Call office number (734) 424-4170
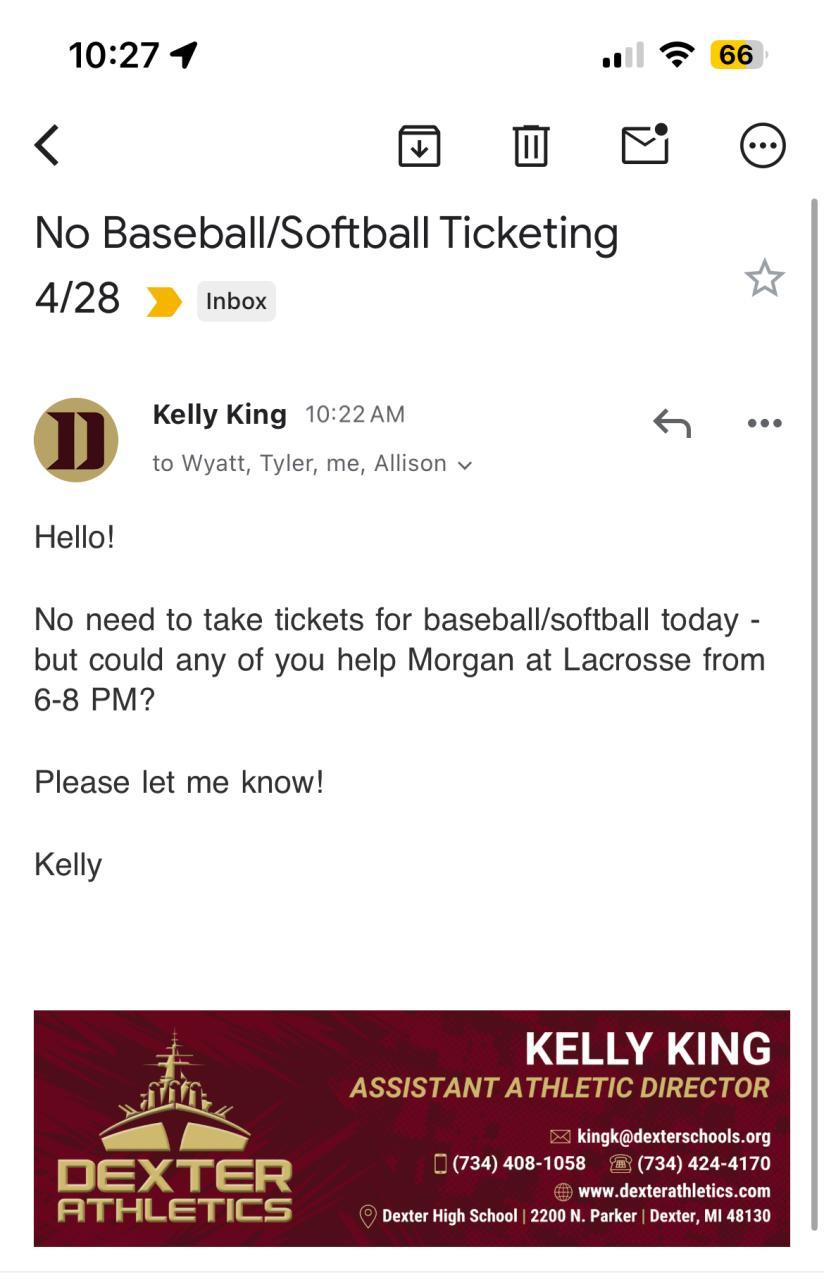 click(703, 1163)
